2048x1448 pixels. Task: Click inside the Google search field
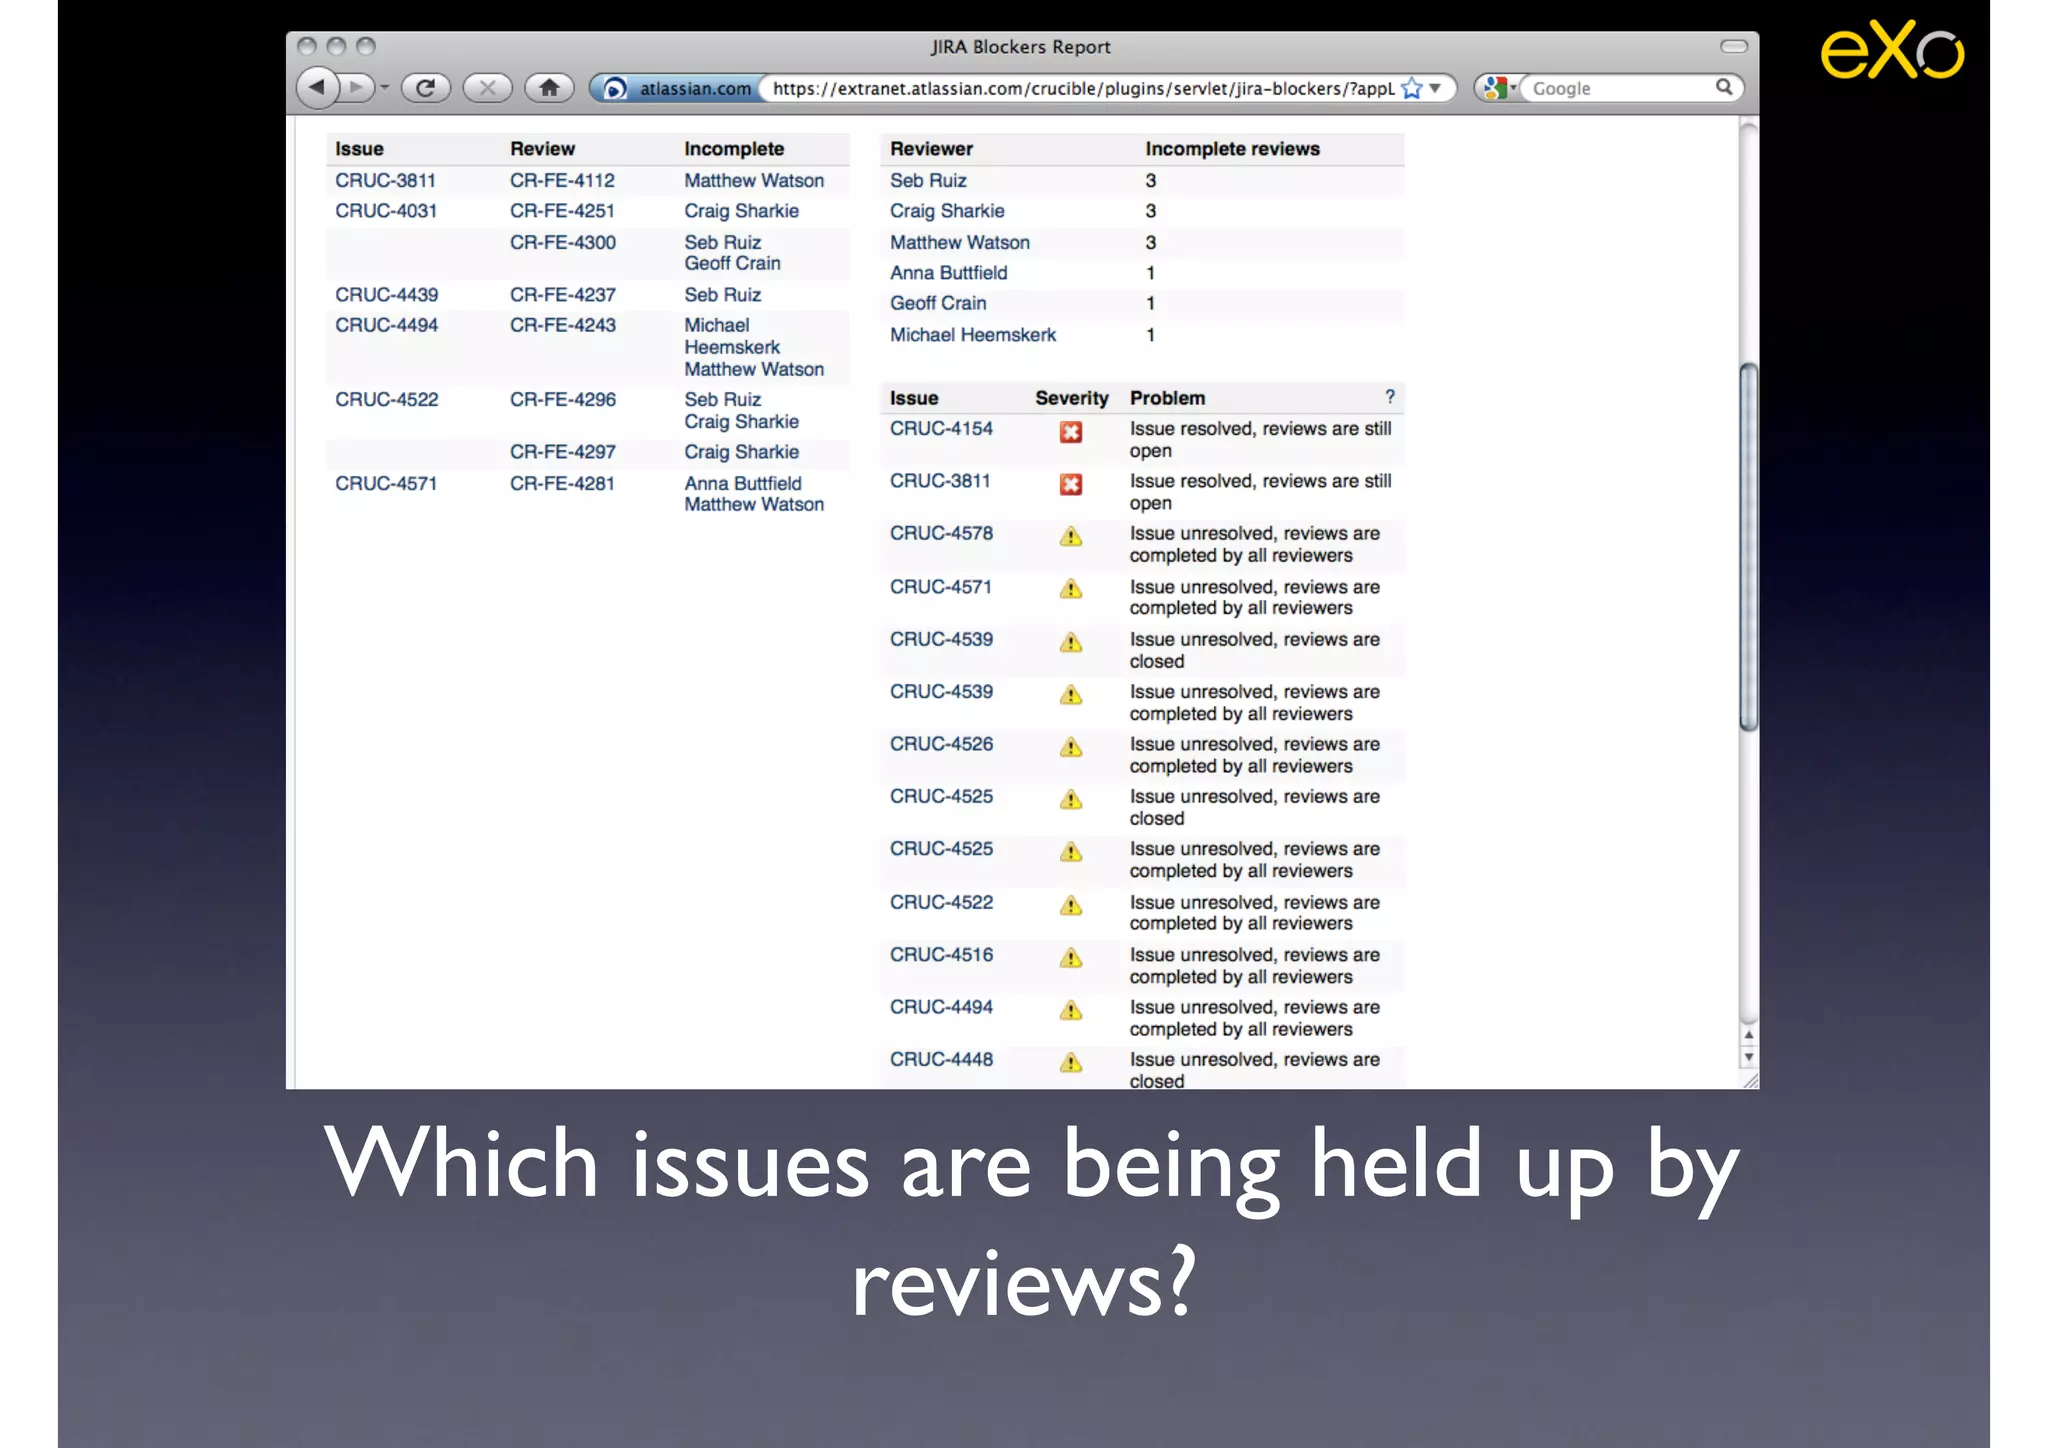(1617, 88)
